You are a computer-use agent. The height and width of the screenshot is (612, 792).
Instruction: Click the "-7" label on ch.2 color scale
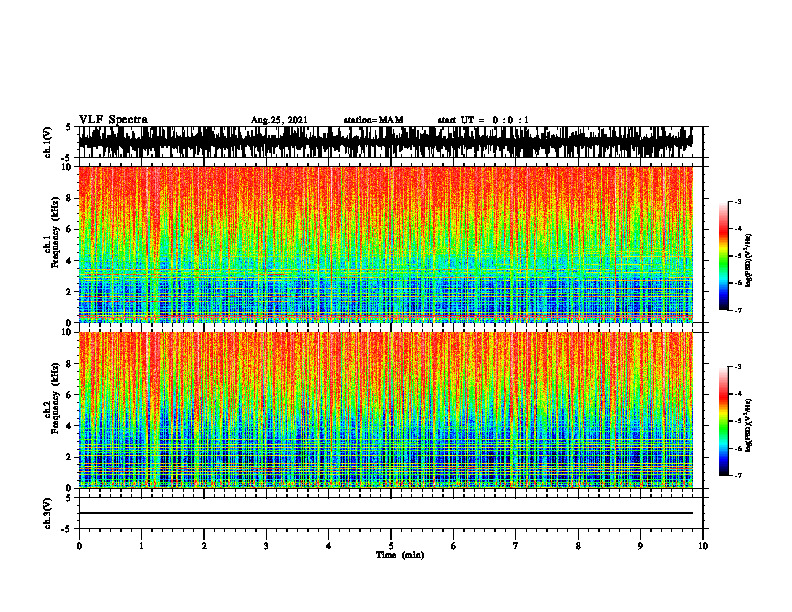pos(738,475)
